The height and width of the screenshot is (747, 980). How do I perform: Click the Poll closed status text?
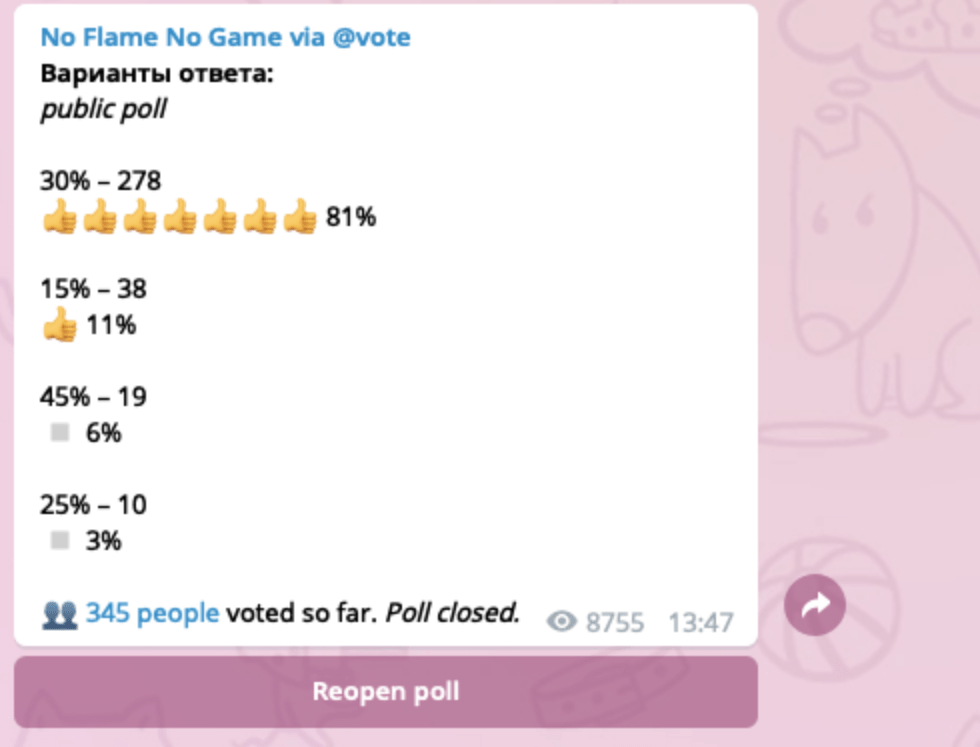(453, 613)
